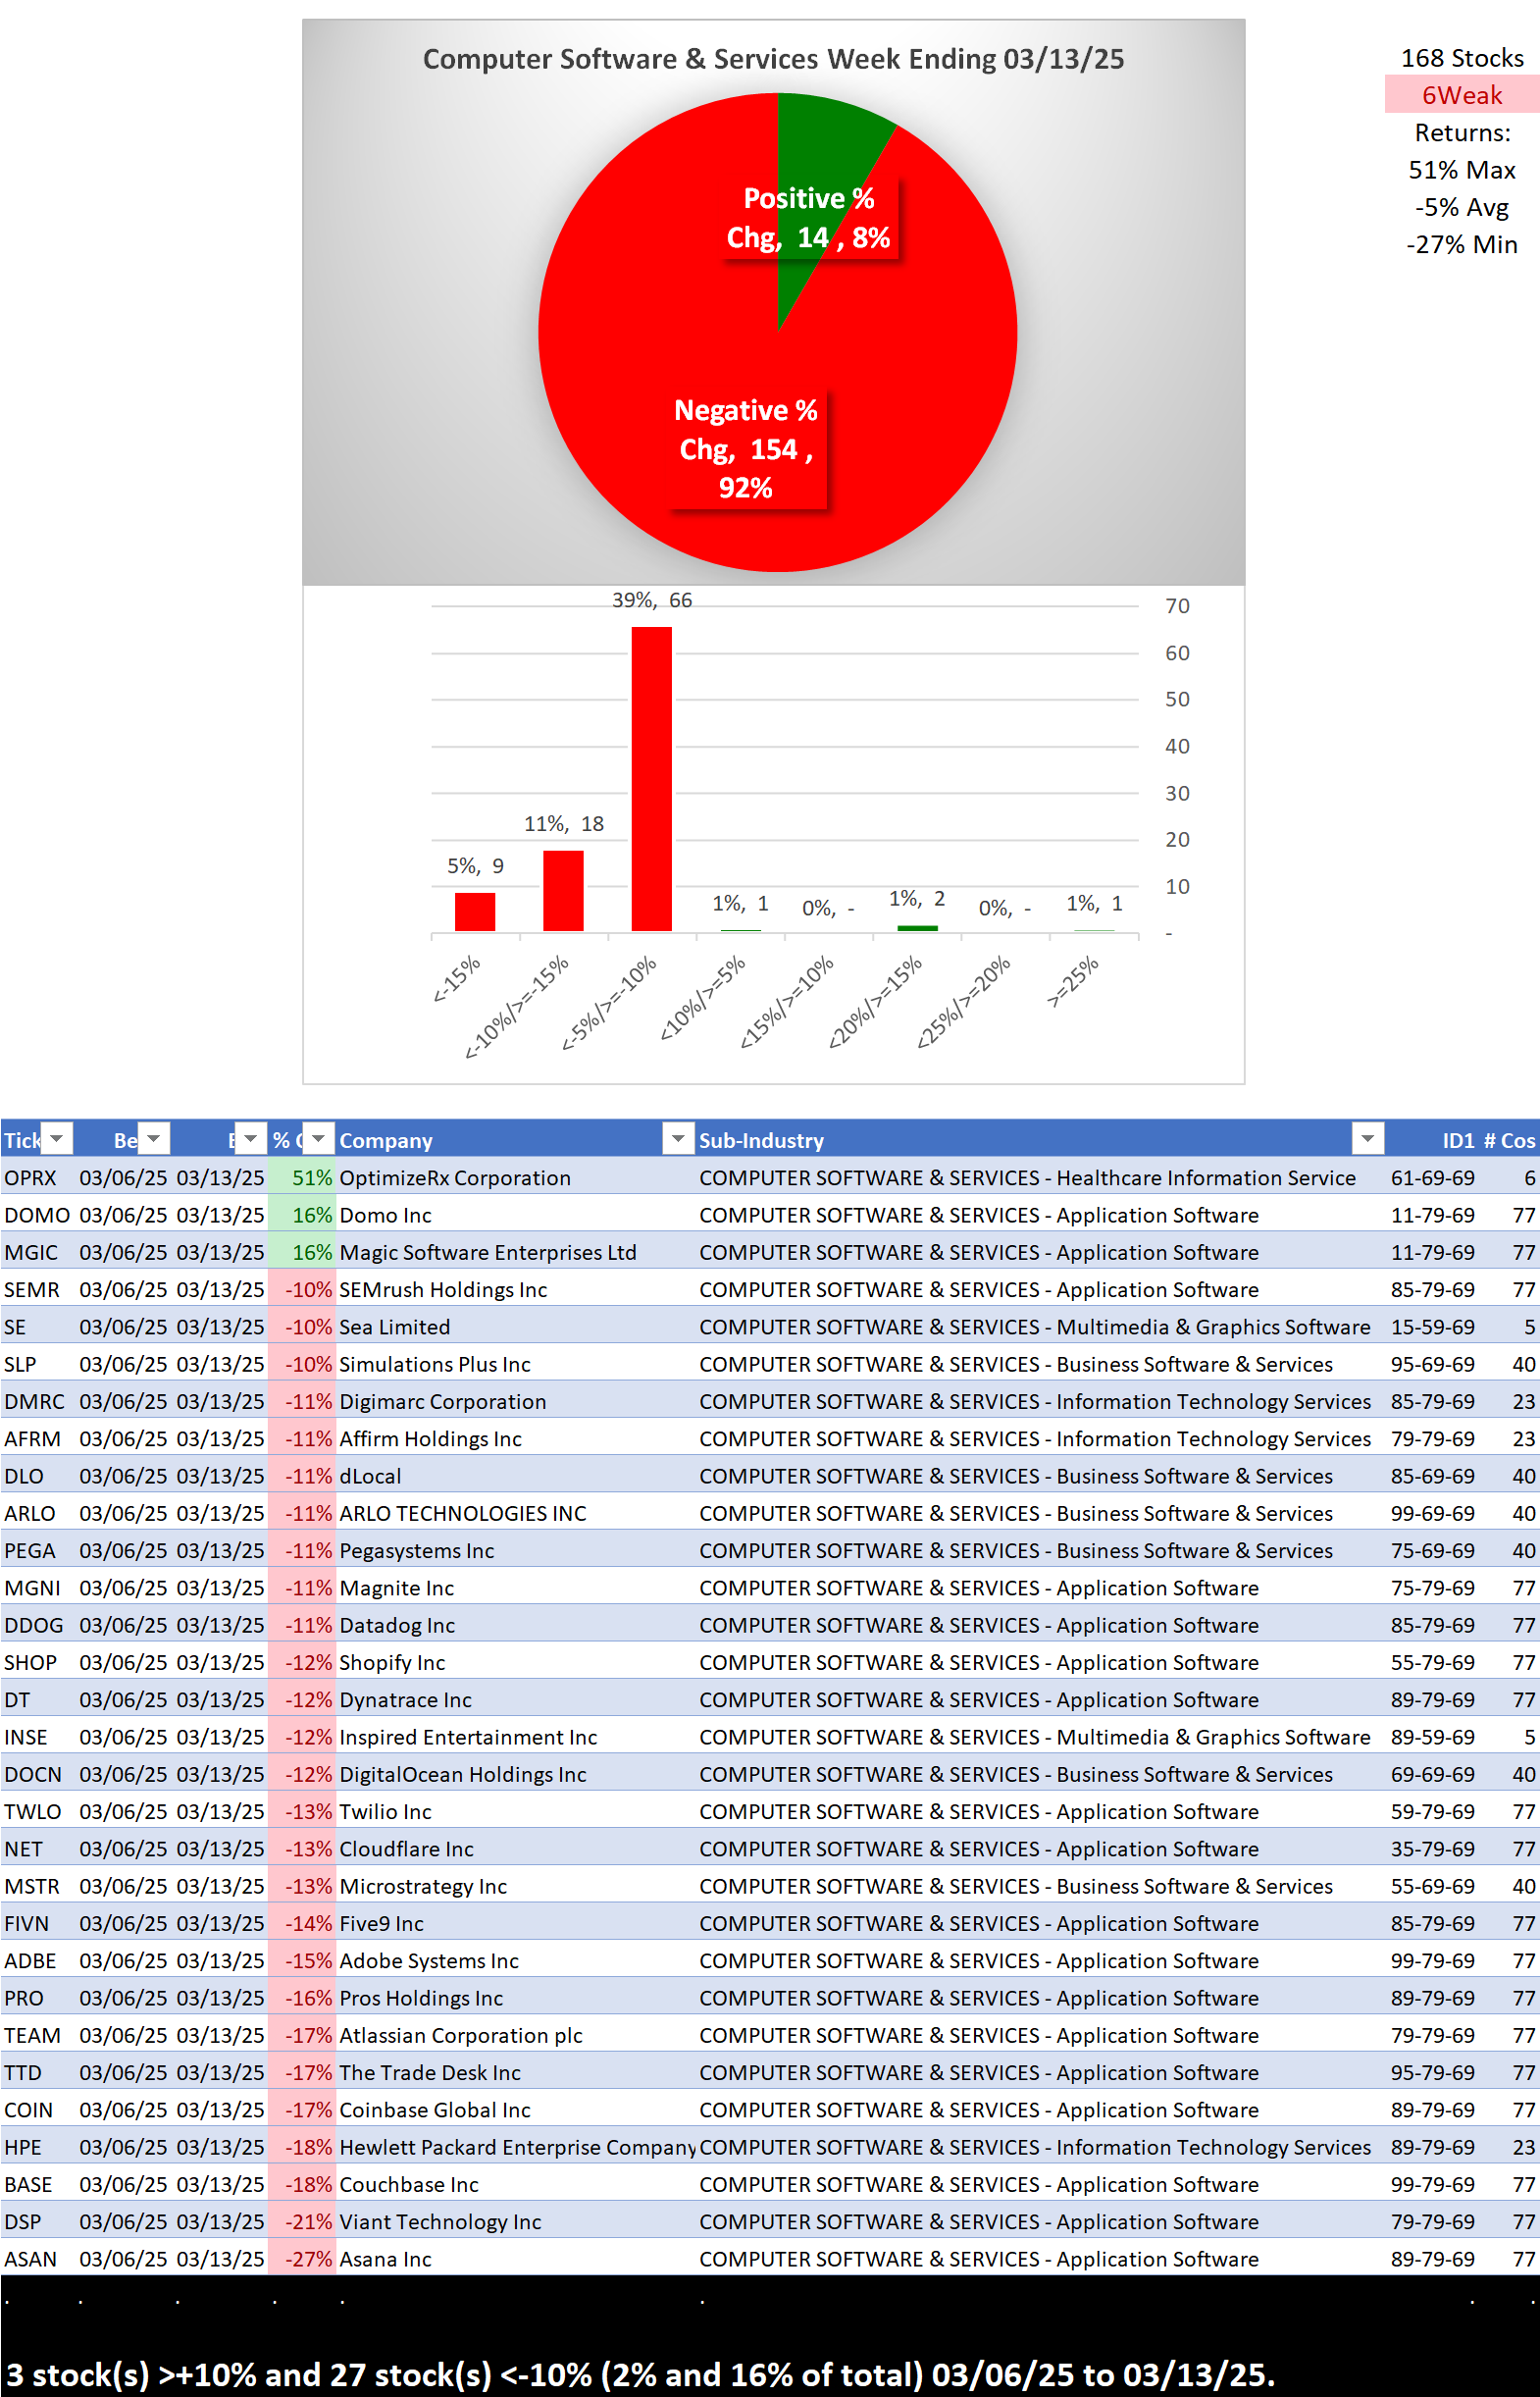Select the Twilio Inc company cell
The height and width of the screenshot is (2397, 1540).
point(516,1811)
